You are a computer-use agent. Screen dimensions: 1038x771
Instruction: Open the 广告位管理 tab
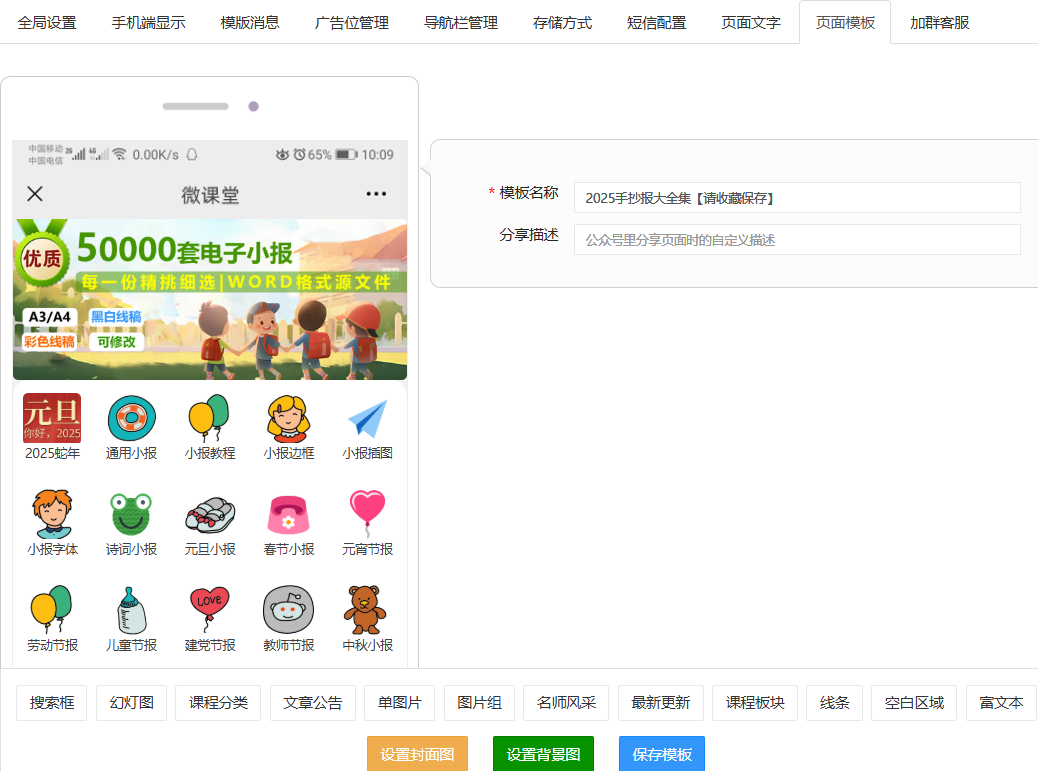[352, 22]
